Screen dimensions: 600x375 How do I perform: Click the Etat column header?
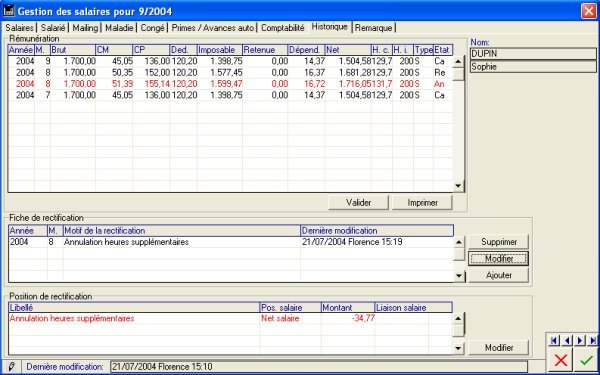click(443, 50)
